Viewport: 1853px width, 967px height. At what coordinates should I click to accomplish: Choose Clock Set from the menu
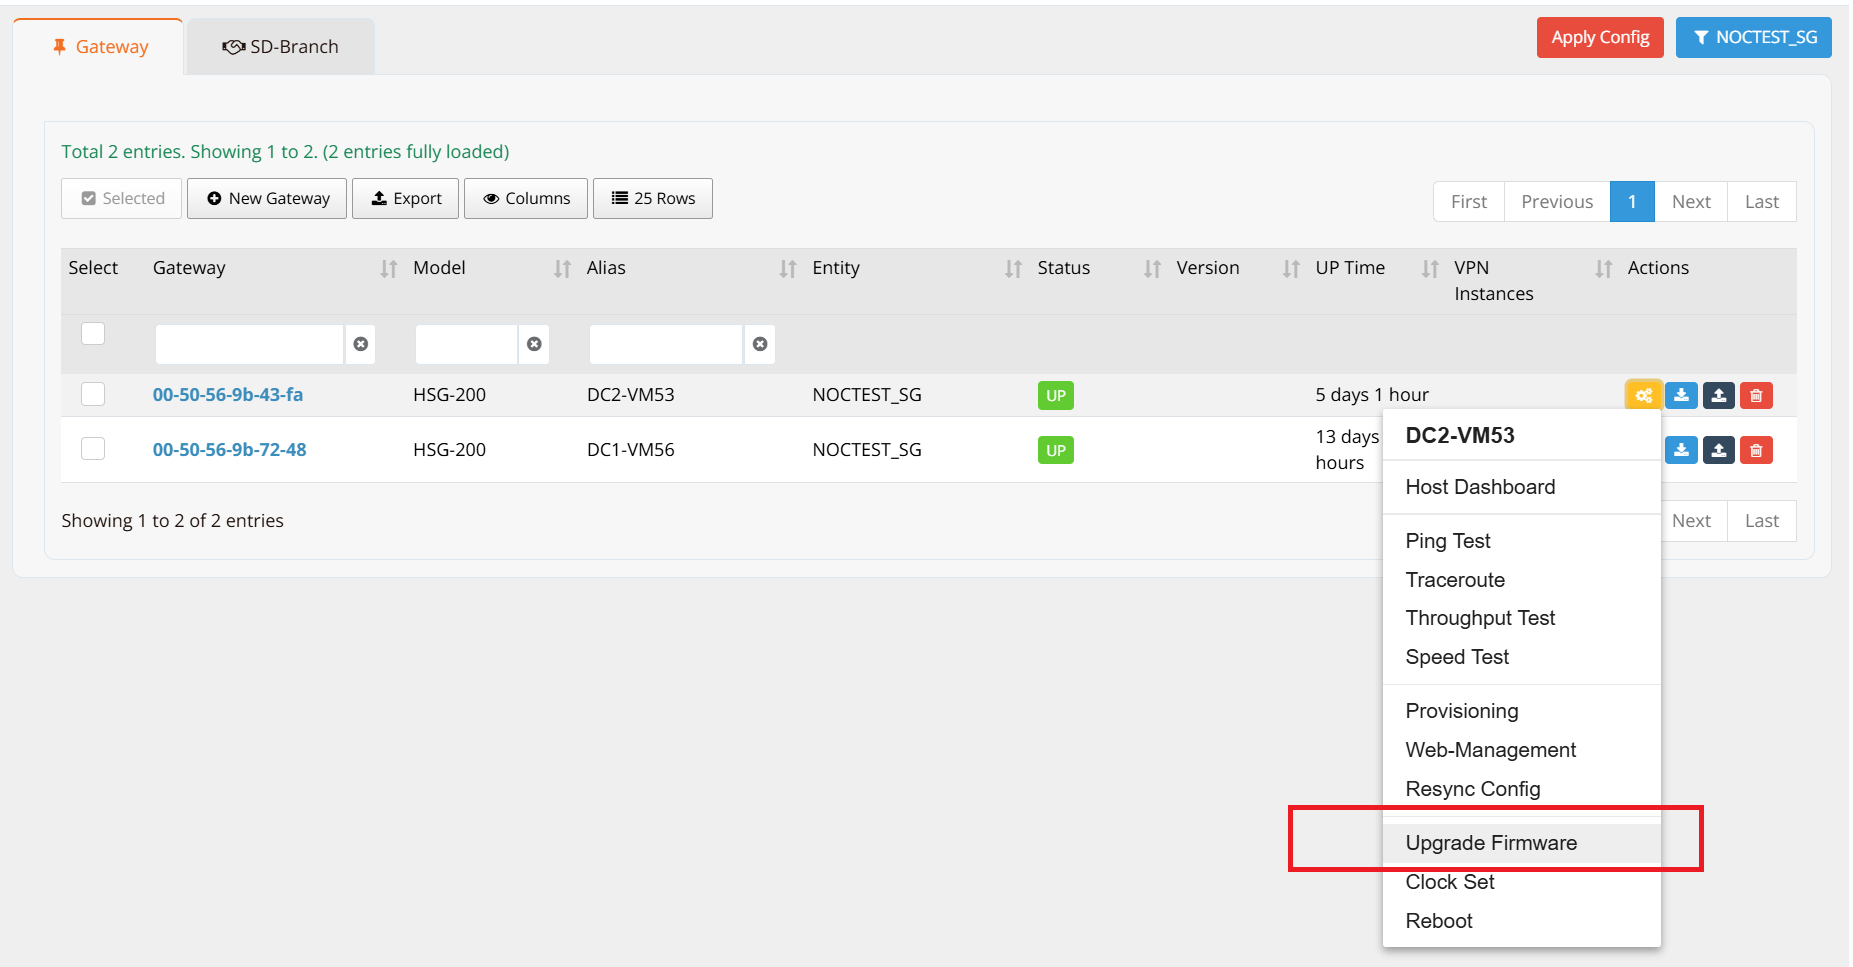point(1521,882)
